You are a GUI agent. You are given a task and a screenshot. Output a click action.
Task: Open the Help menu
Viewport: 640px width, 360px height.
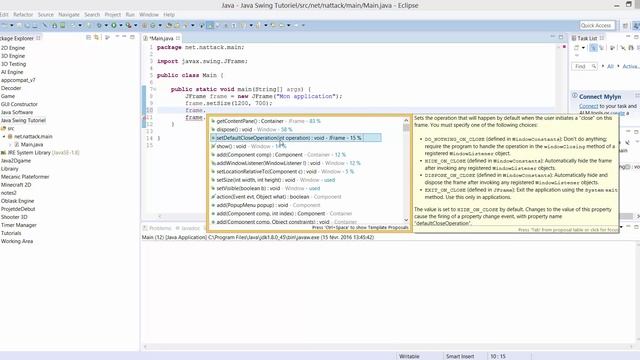point(169,14)
